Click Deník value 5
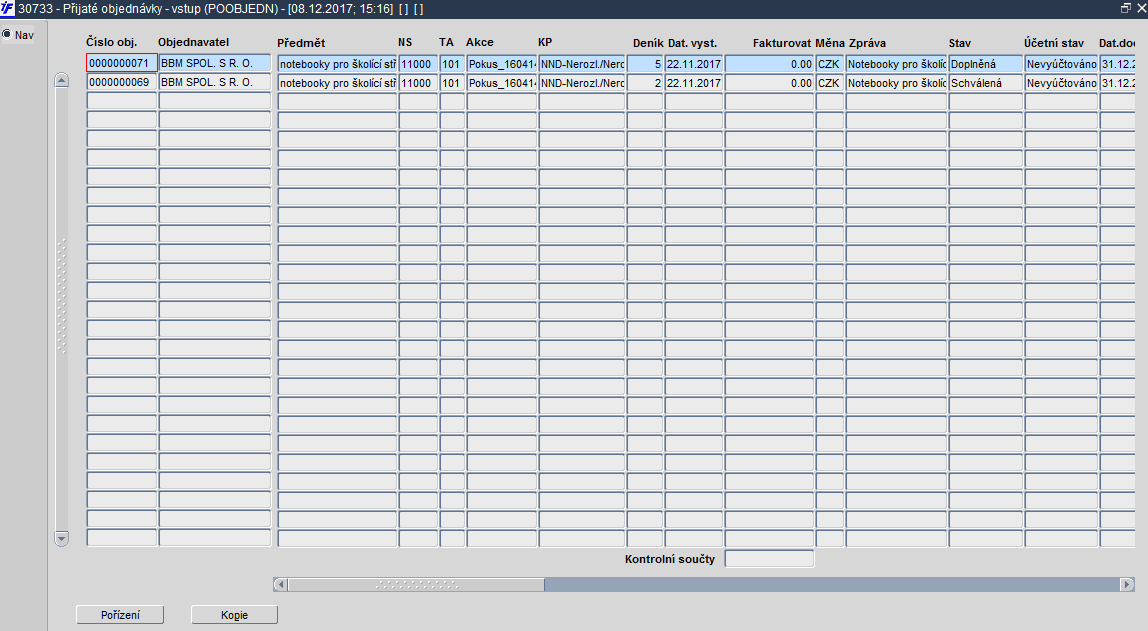 coord(645,64)
